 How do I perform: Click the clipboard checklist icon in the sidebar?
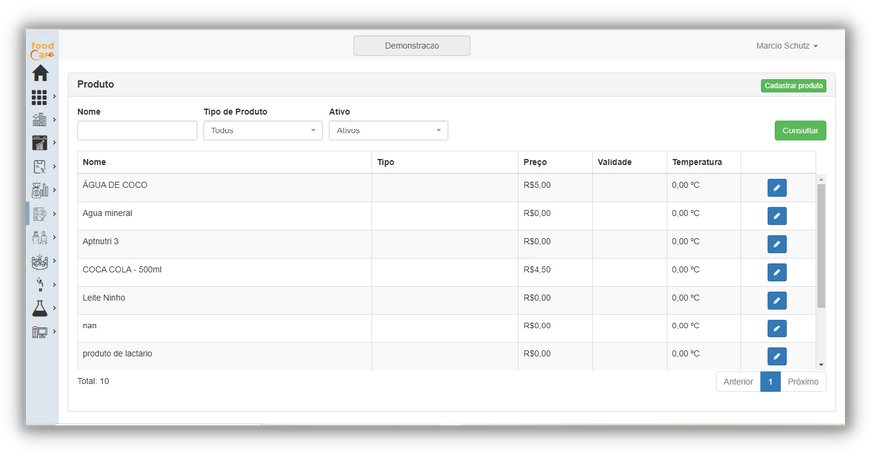(x=39, y=166)
